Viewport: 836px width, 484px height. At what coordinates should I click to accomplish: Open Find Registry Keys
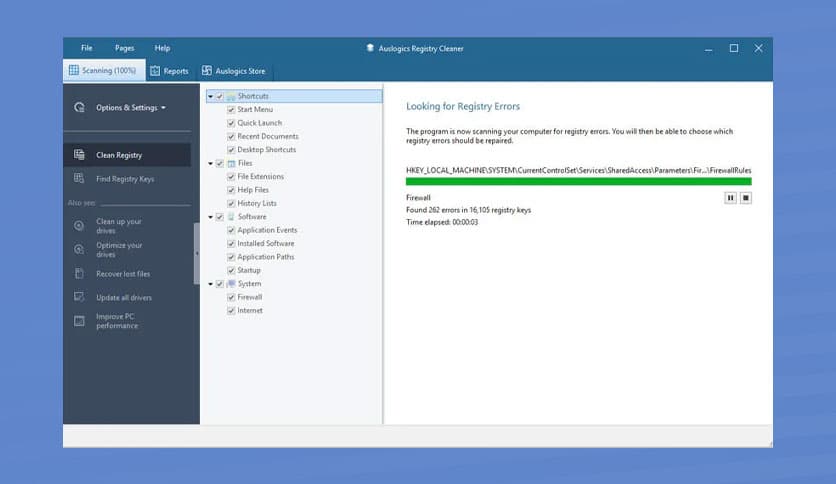click(x=127, y=179)
